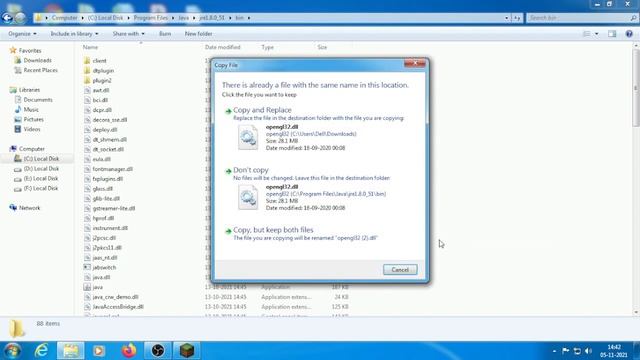640x360 pixels.
Task: Click New folder in the toolbar
Action: 198,34
